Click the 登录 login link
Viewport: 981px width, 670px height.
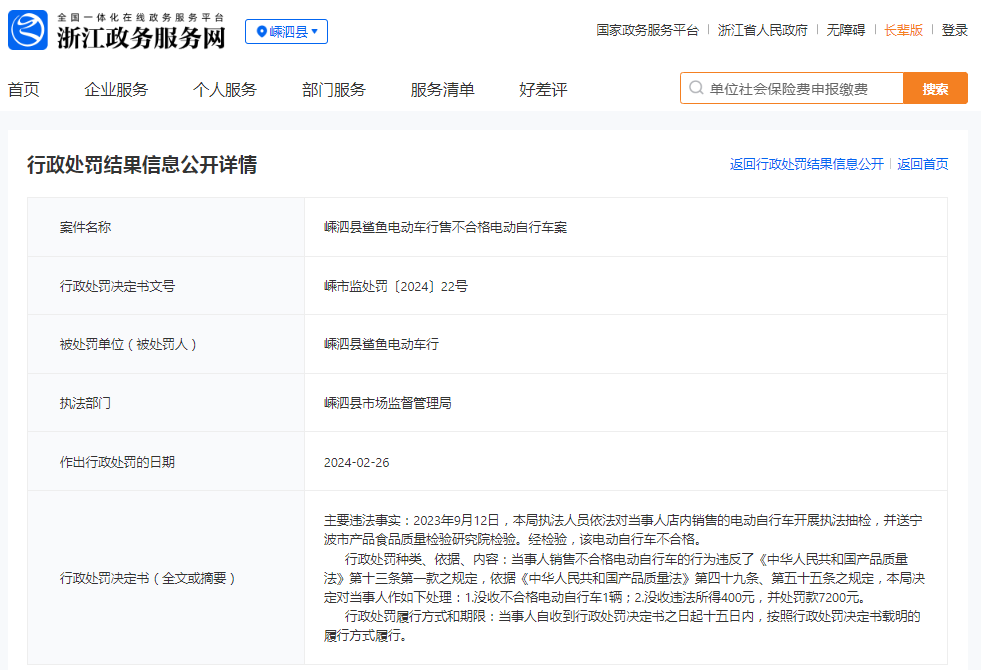pos(954,30)
